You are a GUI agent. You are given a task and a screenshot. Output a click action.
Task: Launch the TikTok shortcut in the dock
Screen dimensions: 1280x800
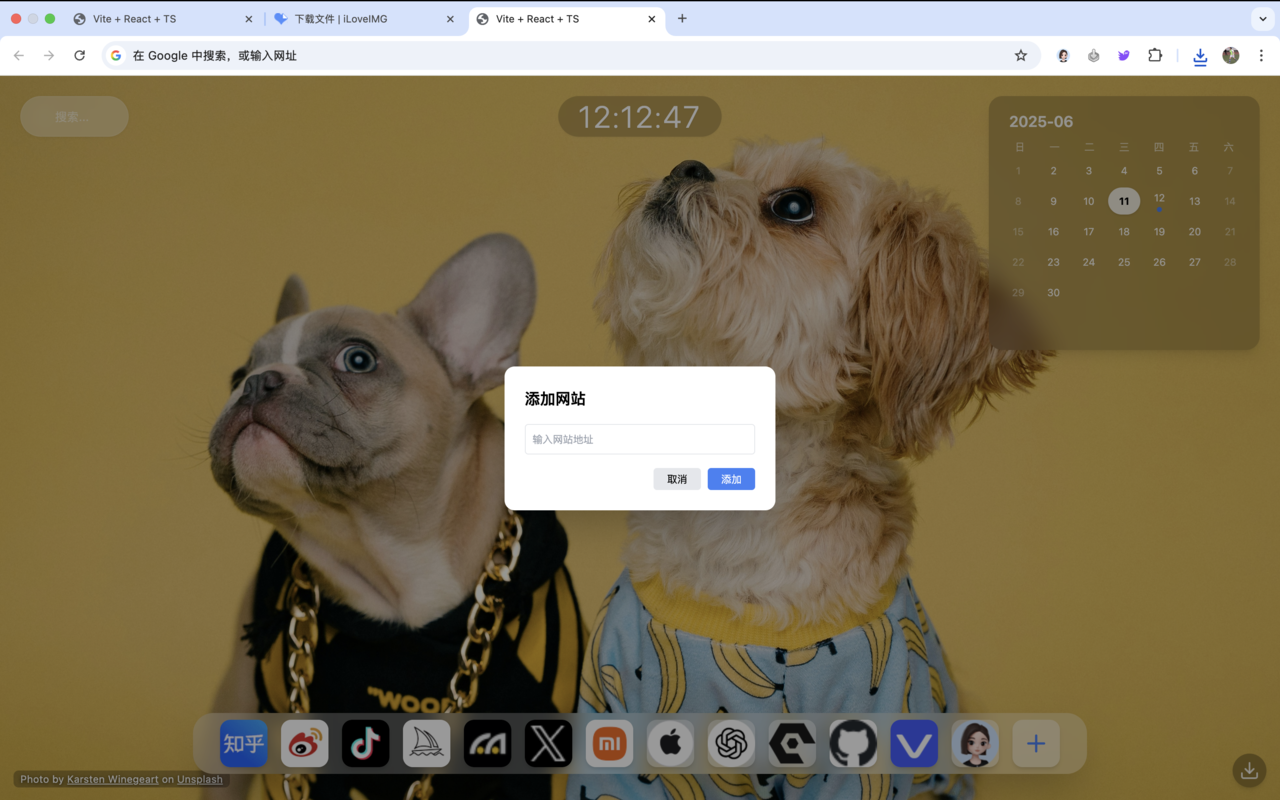pyautogui.click(x=366, y=743)
